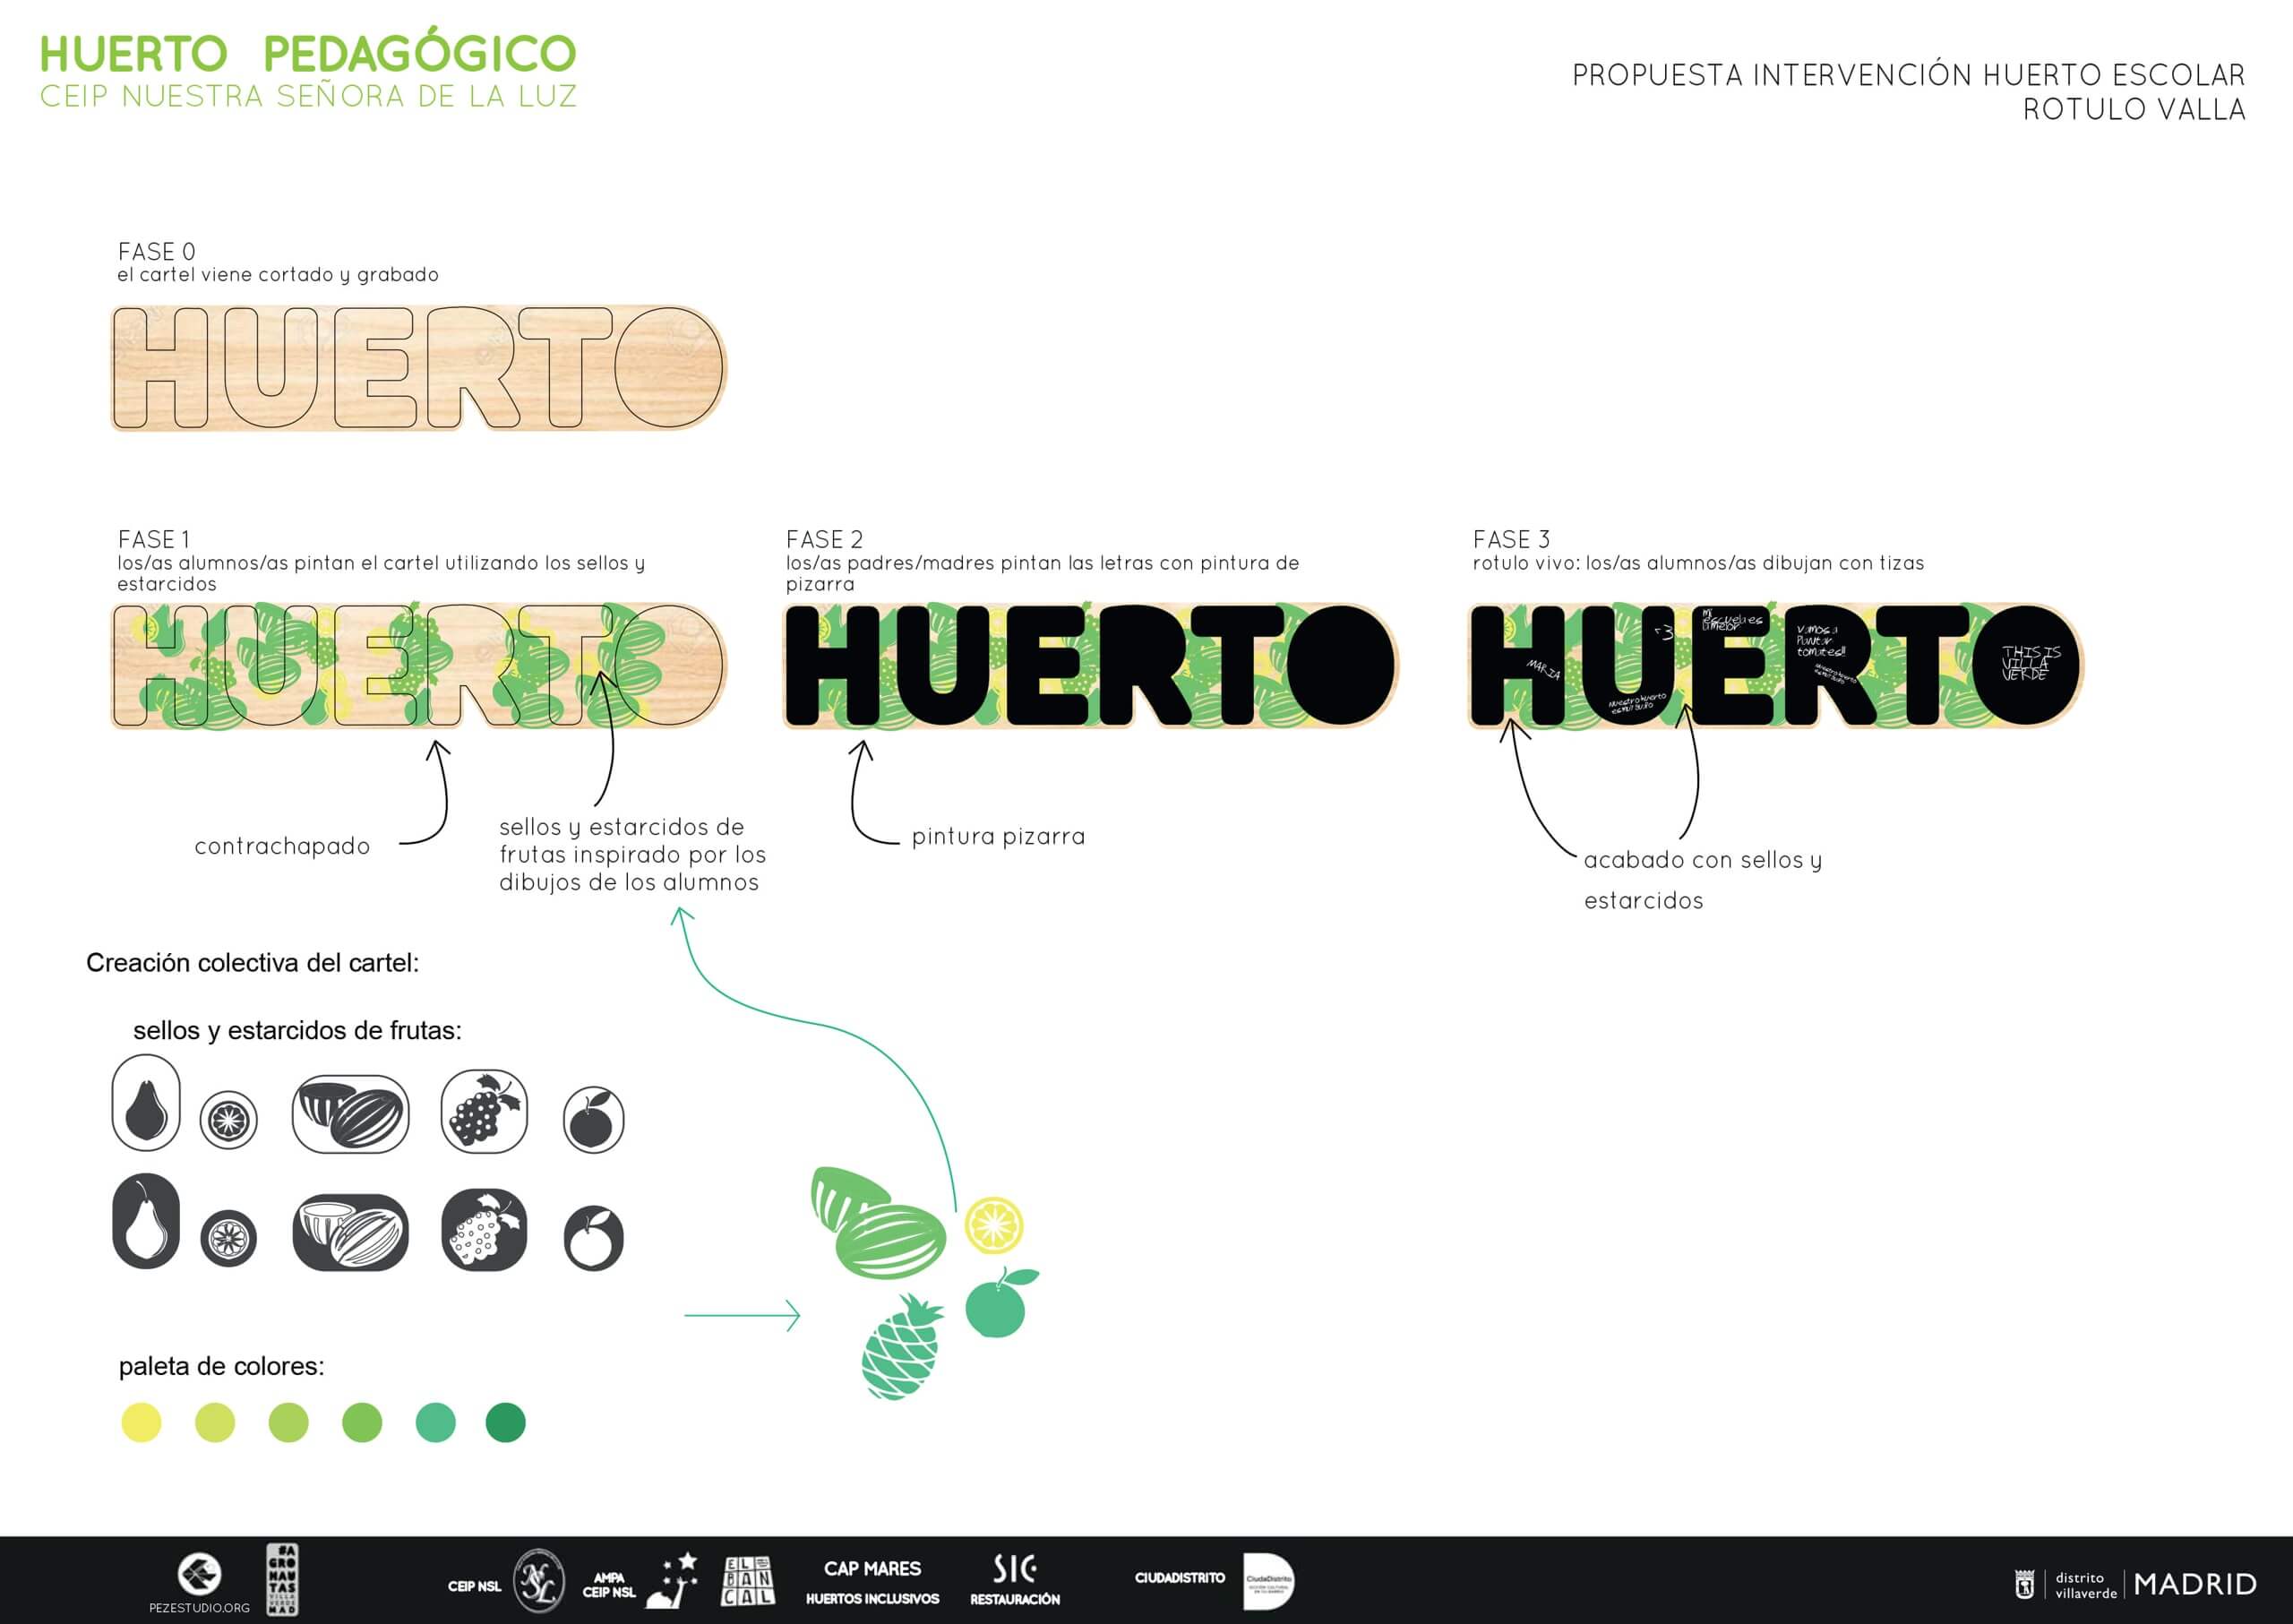Click the CAP MARES huertos inclusivos text
Viewport: 2293px width, 1624px height.
[x=872, y=1582]
